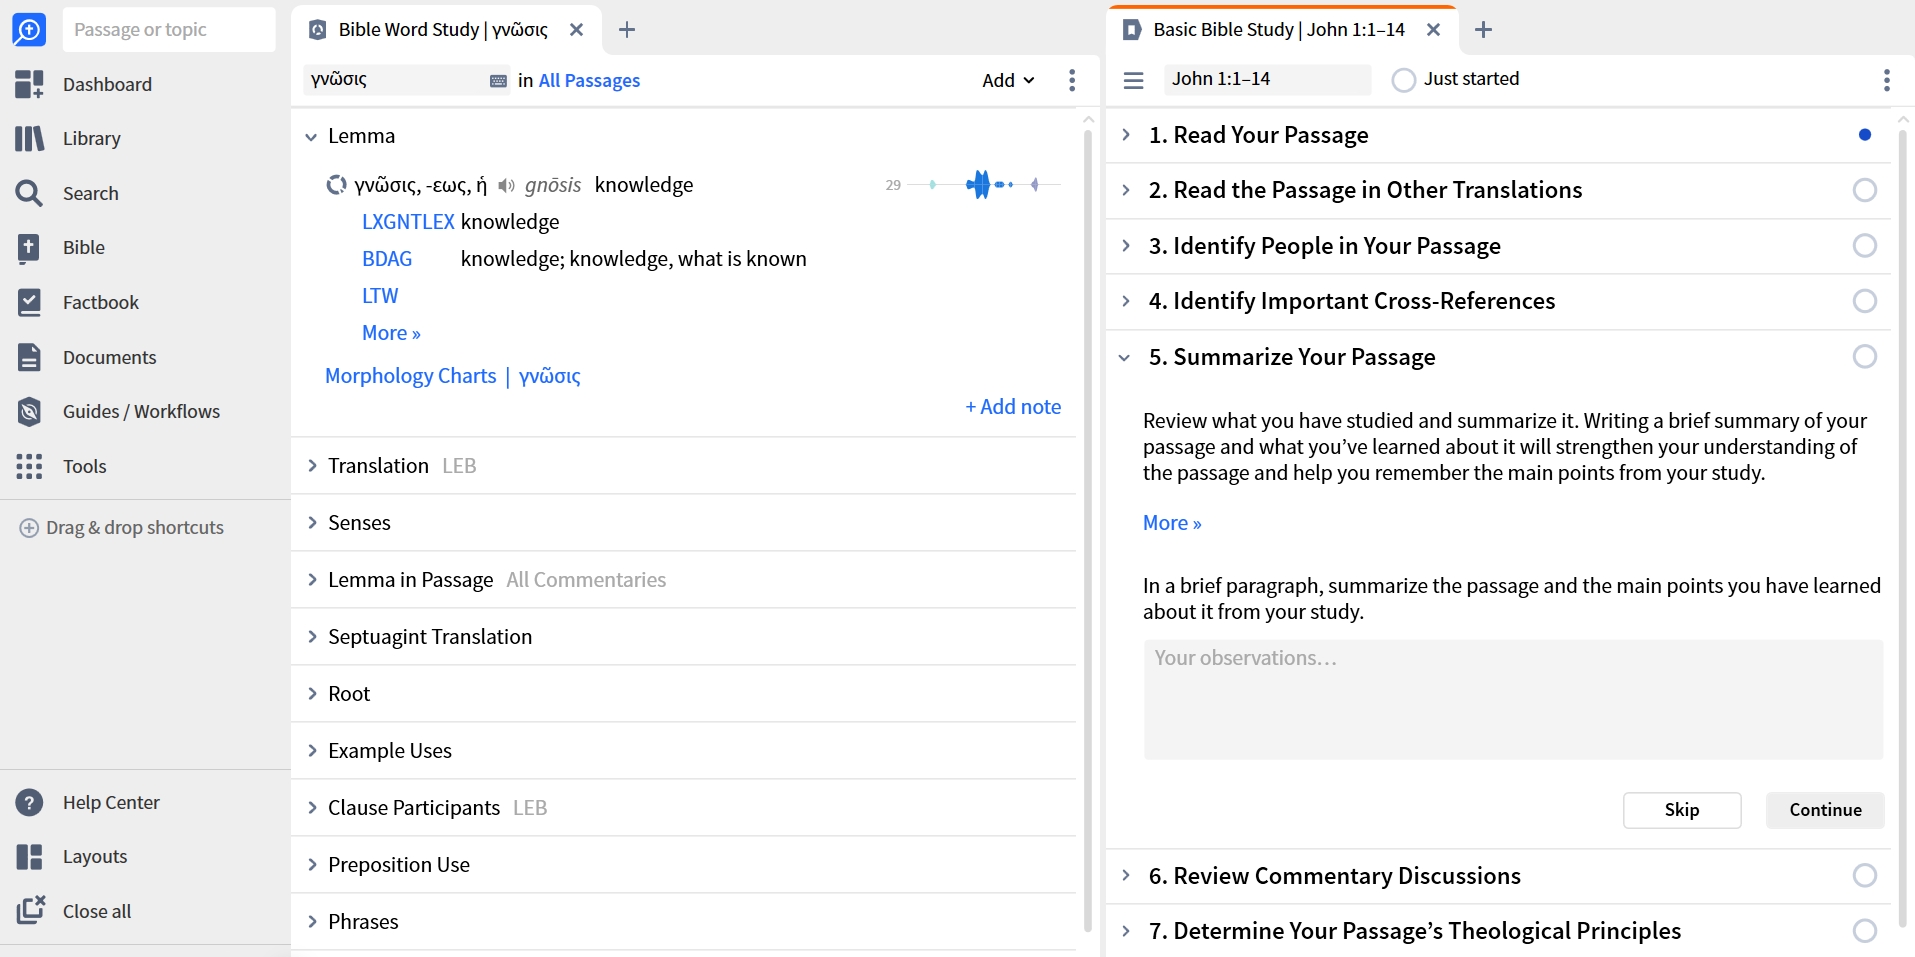Mark step 5 Summarize Your Passage complete
This screenshot has height=957, width=1915.
click(x=1865, y=357)
